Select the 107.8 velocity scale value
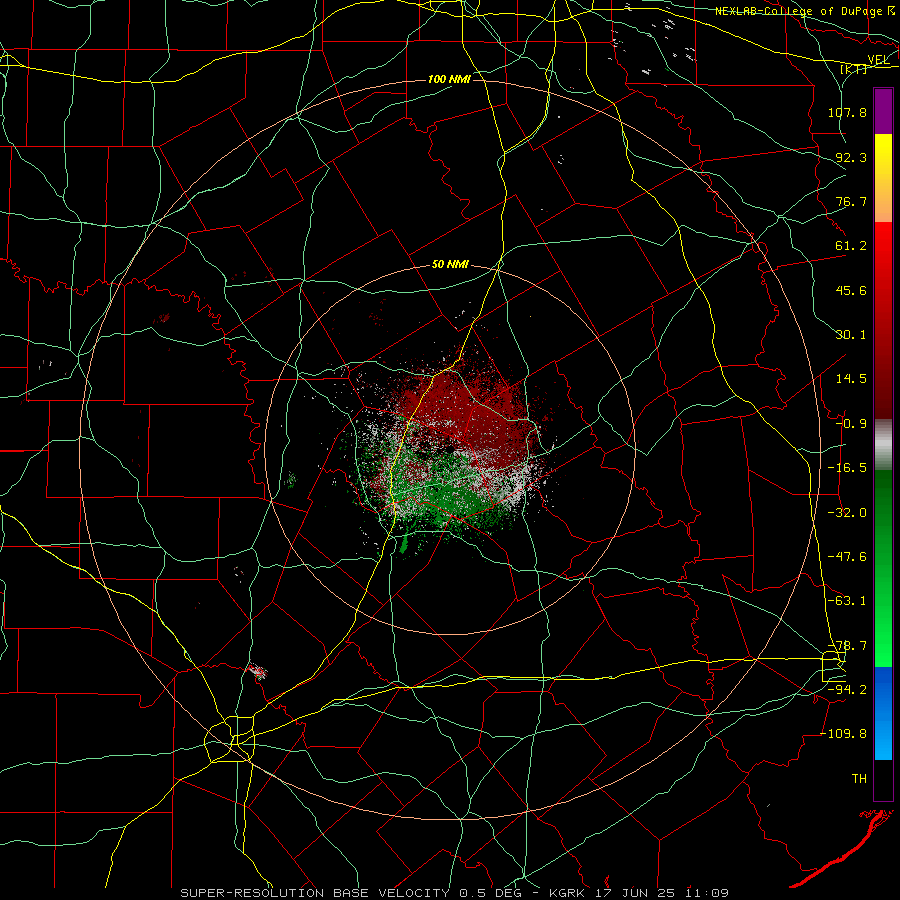The image size is (900, 900). point(847,112)
